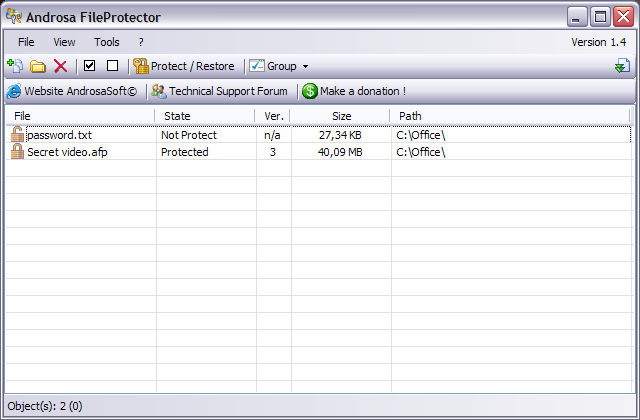The image size is (640, 420).
Task: Click the 27,34 KB size cell
Action: (340, 135)
